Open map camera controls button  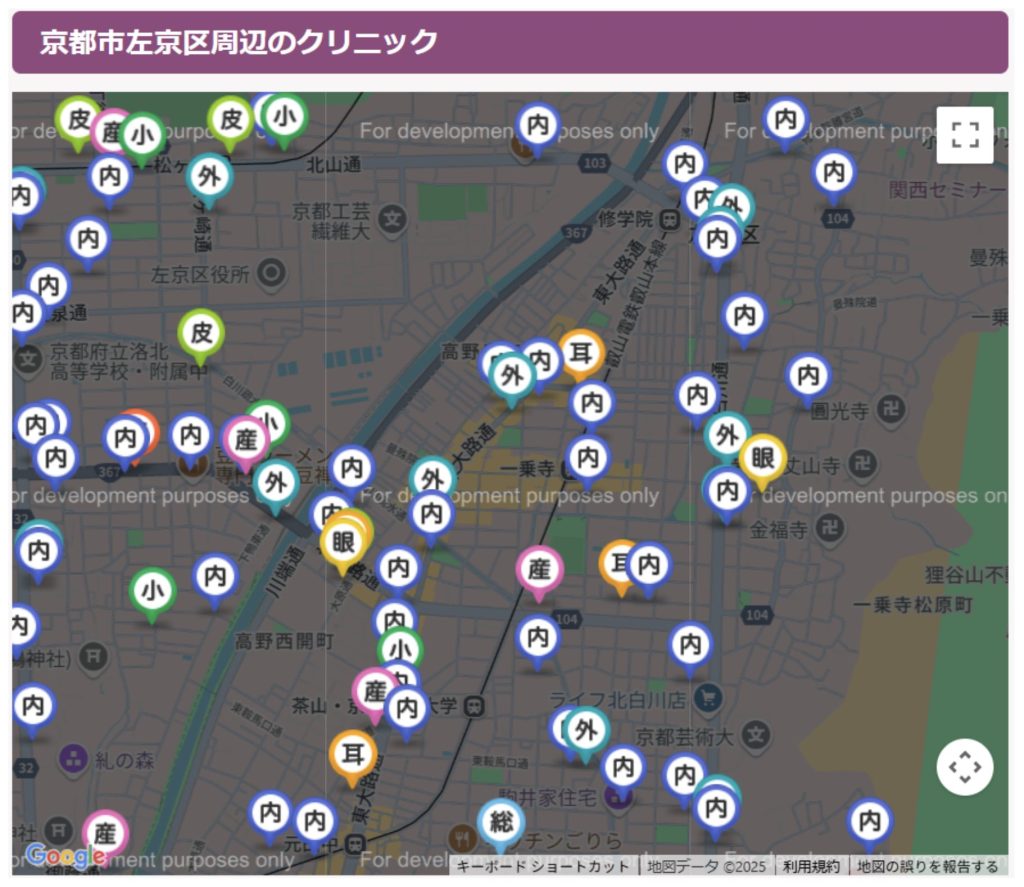point(964,767)
